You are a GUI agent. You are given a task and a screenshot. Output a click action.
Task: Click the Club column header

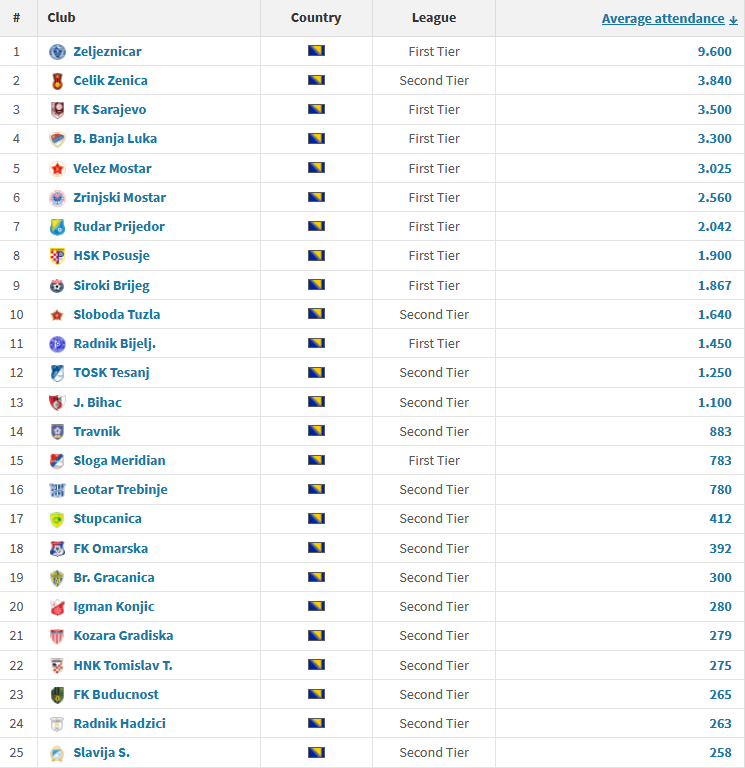[x=61, y=17]
